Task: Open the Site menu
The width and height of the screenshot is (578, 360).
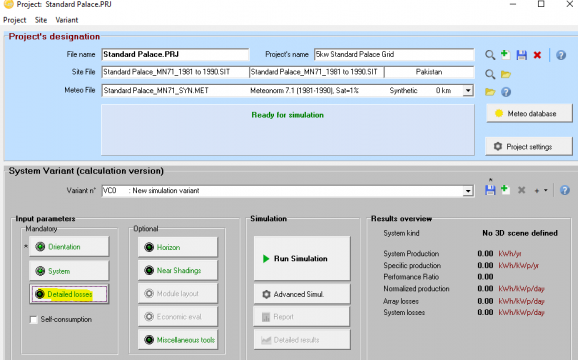Action: tap(41, 20)
